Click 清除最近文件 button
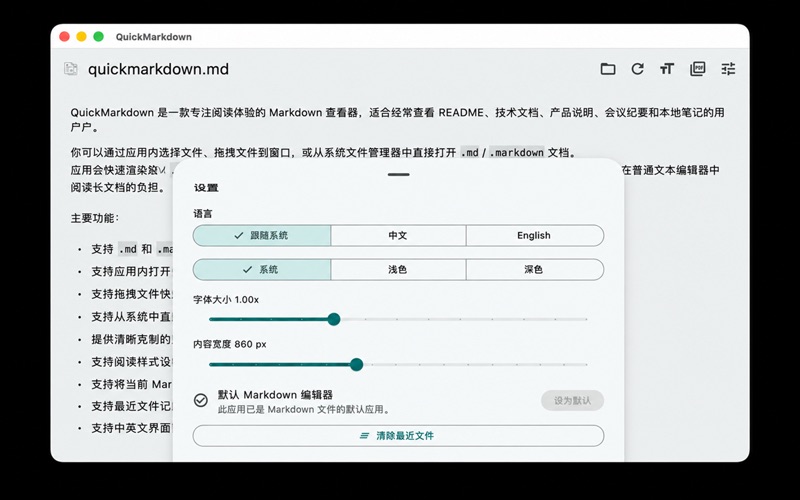 coord(398,436)
